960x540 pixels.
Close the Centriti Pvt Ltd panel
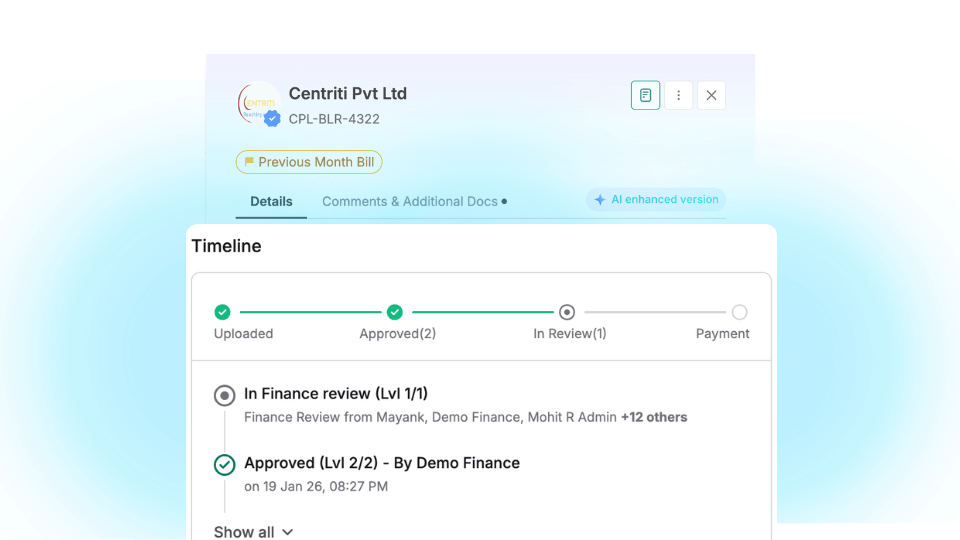tap(711, 95)
